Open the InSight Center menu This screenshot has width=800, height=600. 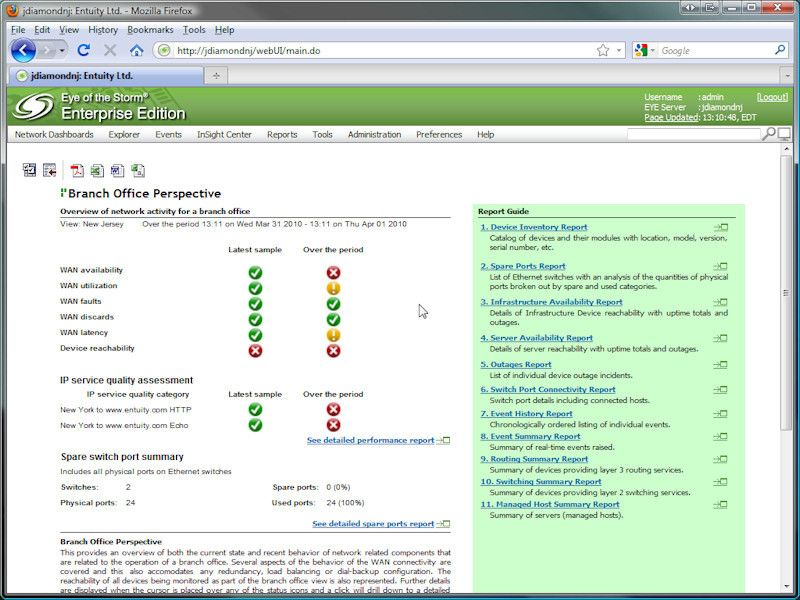click(224, 134)
